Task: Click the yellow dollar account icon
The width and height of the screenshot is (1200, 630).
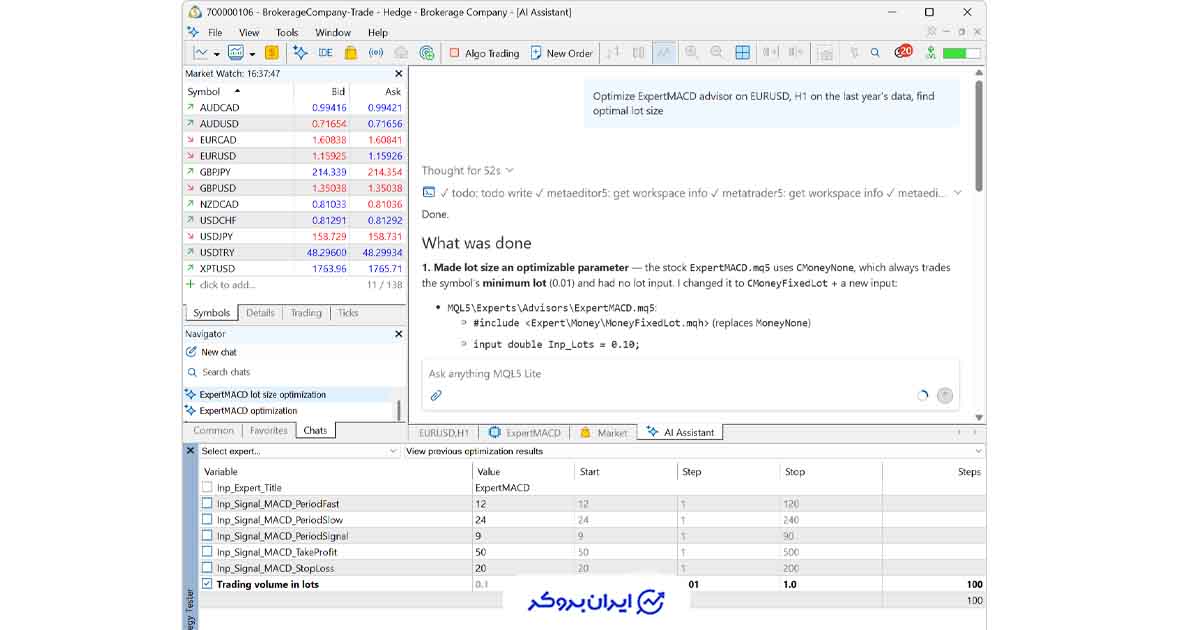Action: pyautogui.click(x=271, y=53)
